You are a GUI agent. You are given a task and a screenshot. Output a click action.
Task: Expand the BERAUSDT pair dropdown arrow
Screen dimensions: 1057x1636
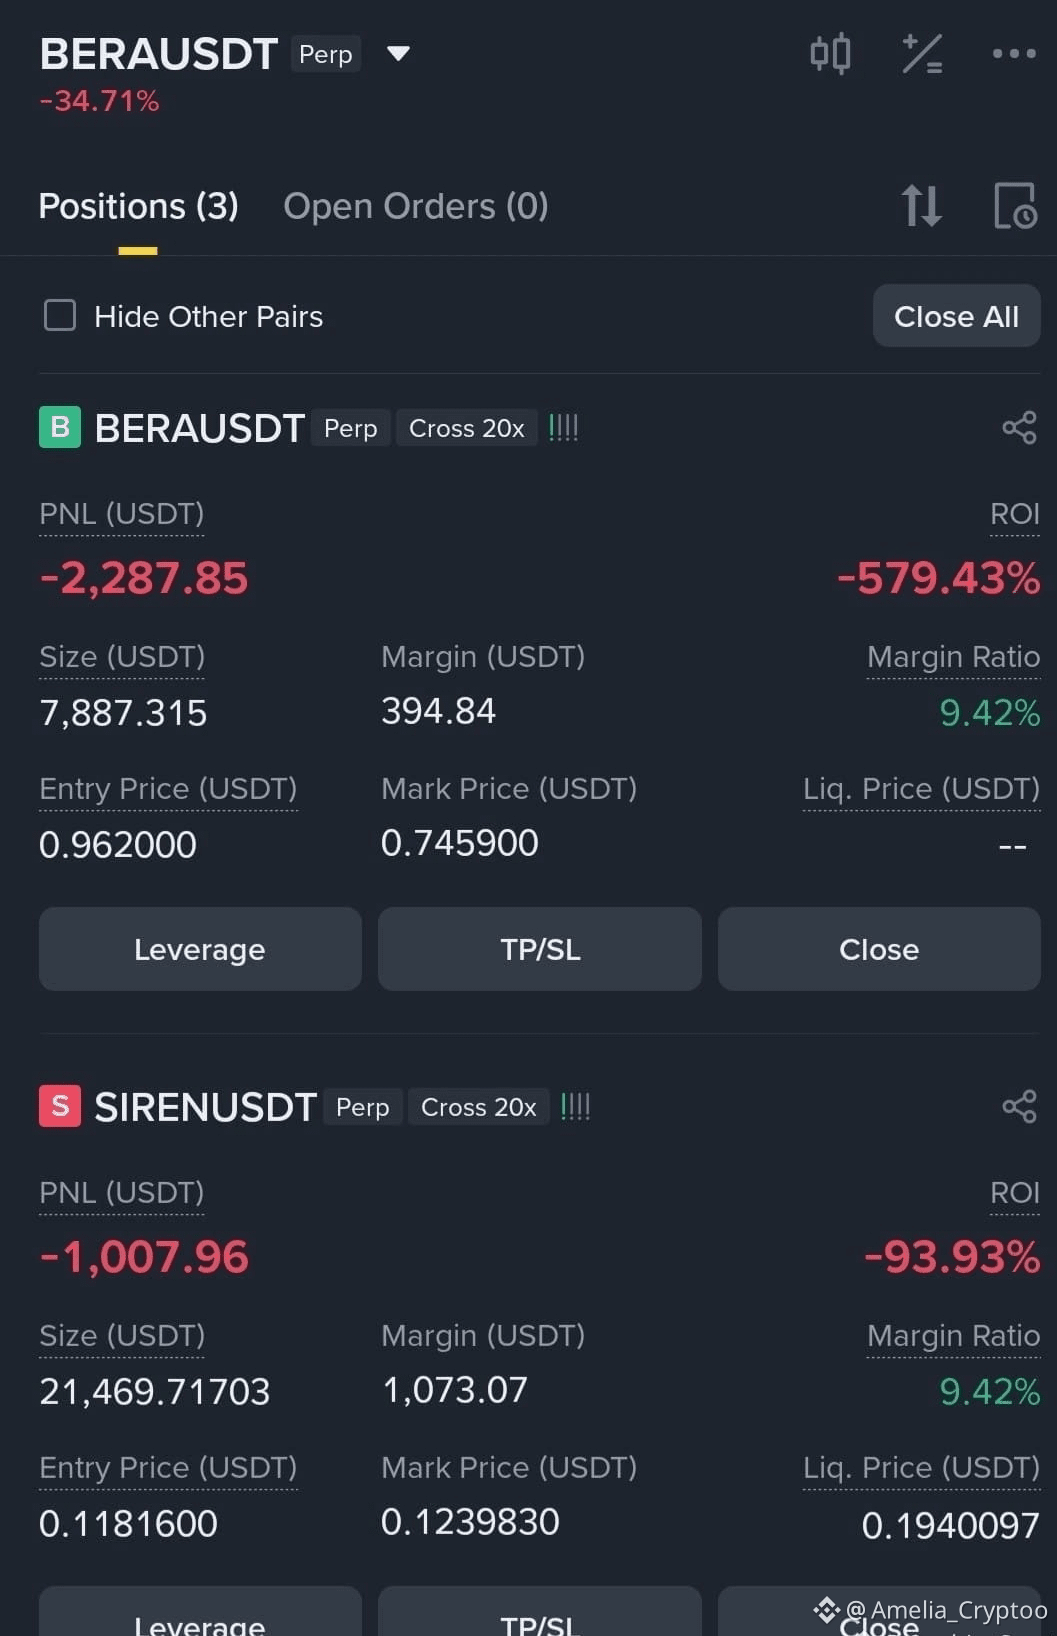[x=398, y=53]
